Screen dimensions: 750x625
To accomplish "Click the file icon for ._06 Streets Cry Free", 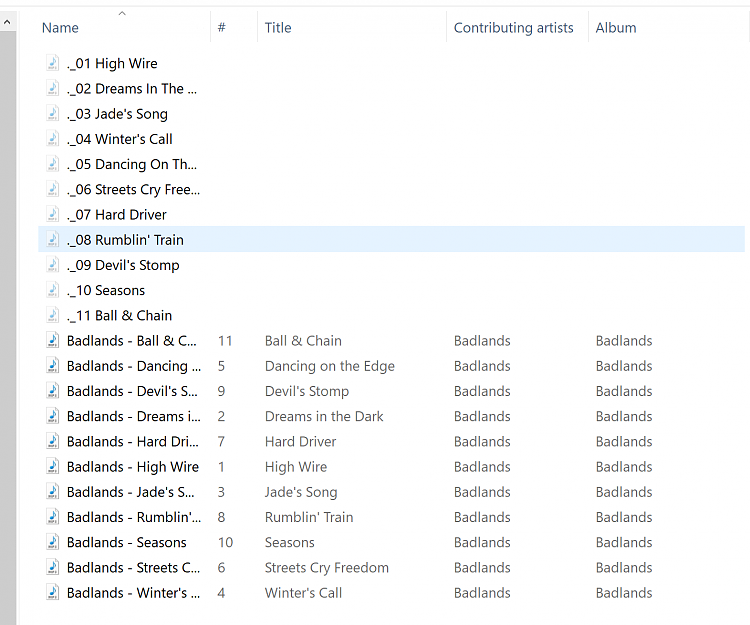I will click(x=53, y=189).
